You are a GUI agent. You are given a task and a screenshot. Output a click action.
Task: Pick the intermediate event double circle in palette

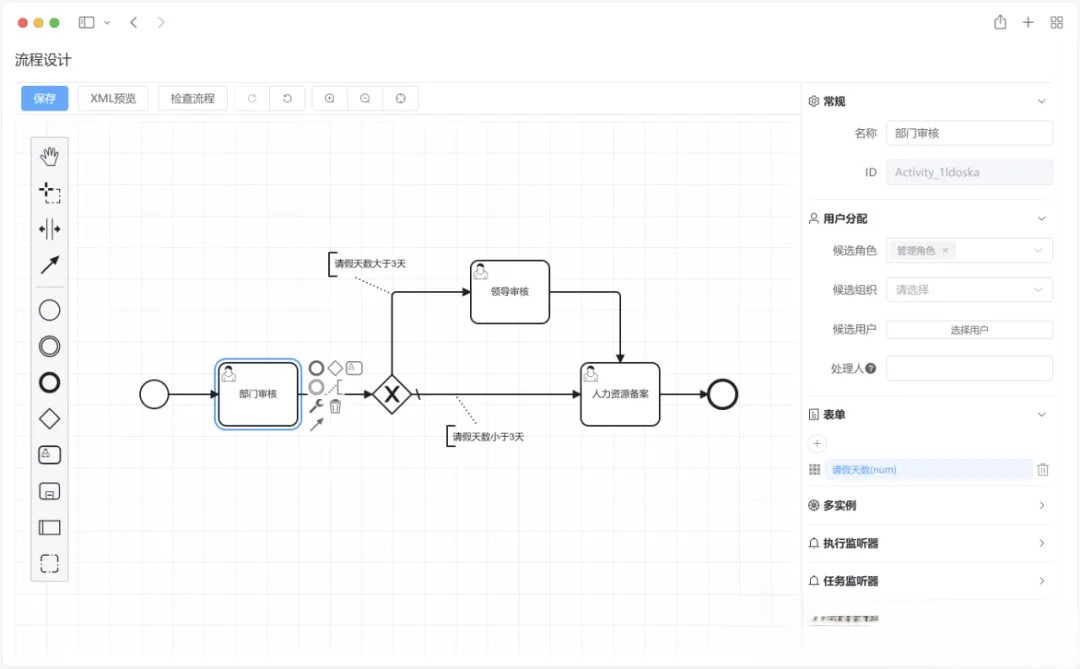click(49, 347)
